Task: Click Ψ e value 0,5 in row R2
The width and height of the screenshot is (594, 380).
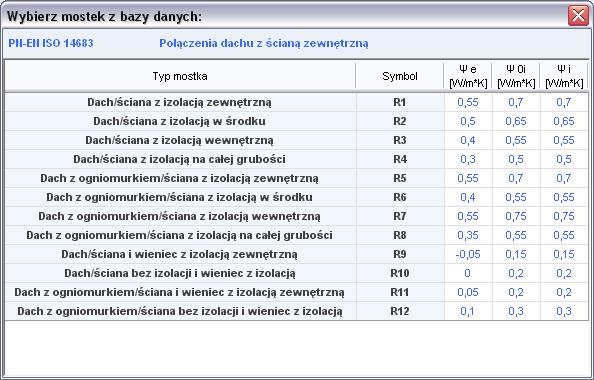Action: (x=468, y=121)
